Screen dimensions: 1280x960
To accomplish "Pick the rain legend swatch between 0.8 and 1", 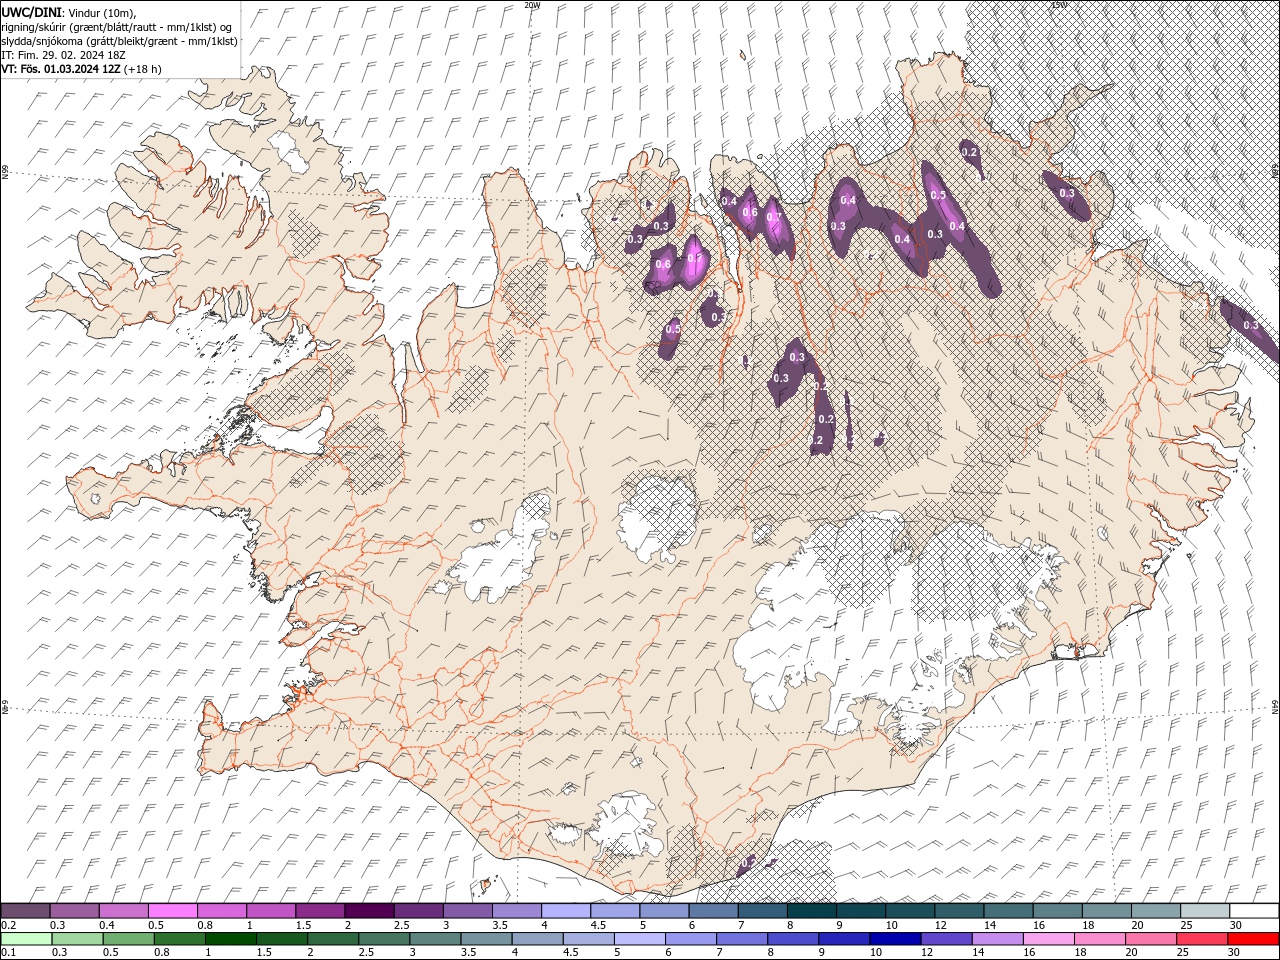I will click(x=180, y=939).
